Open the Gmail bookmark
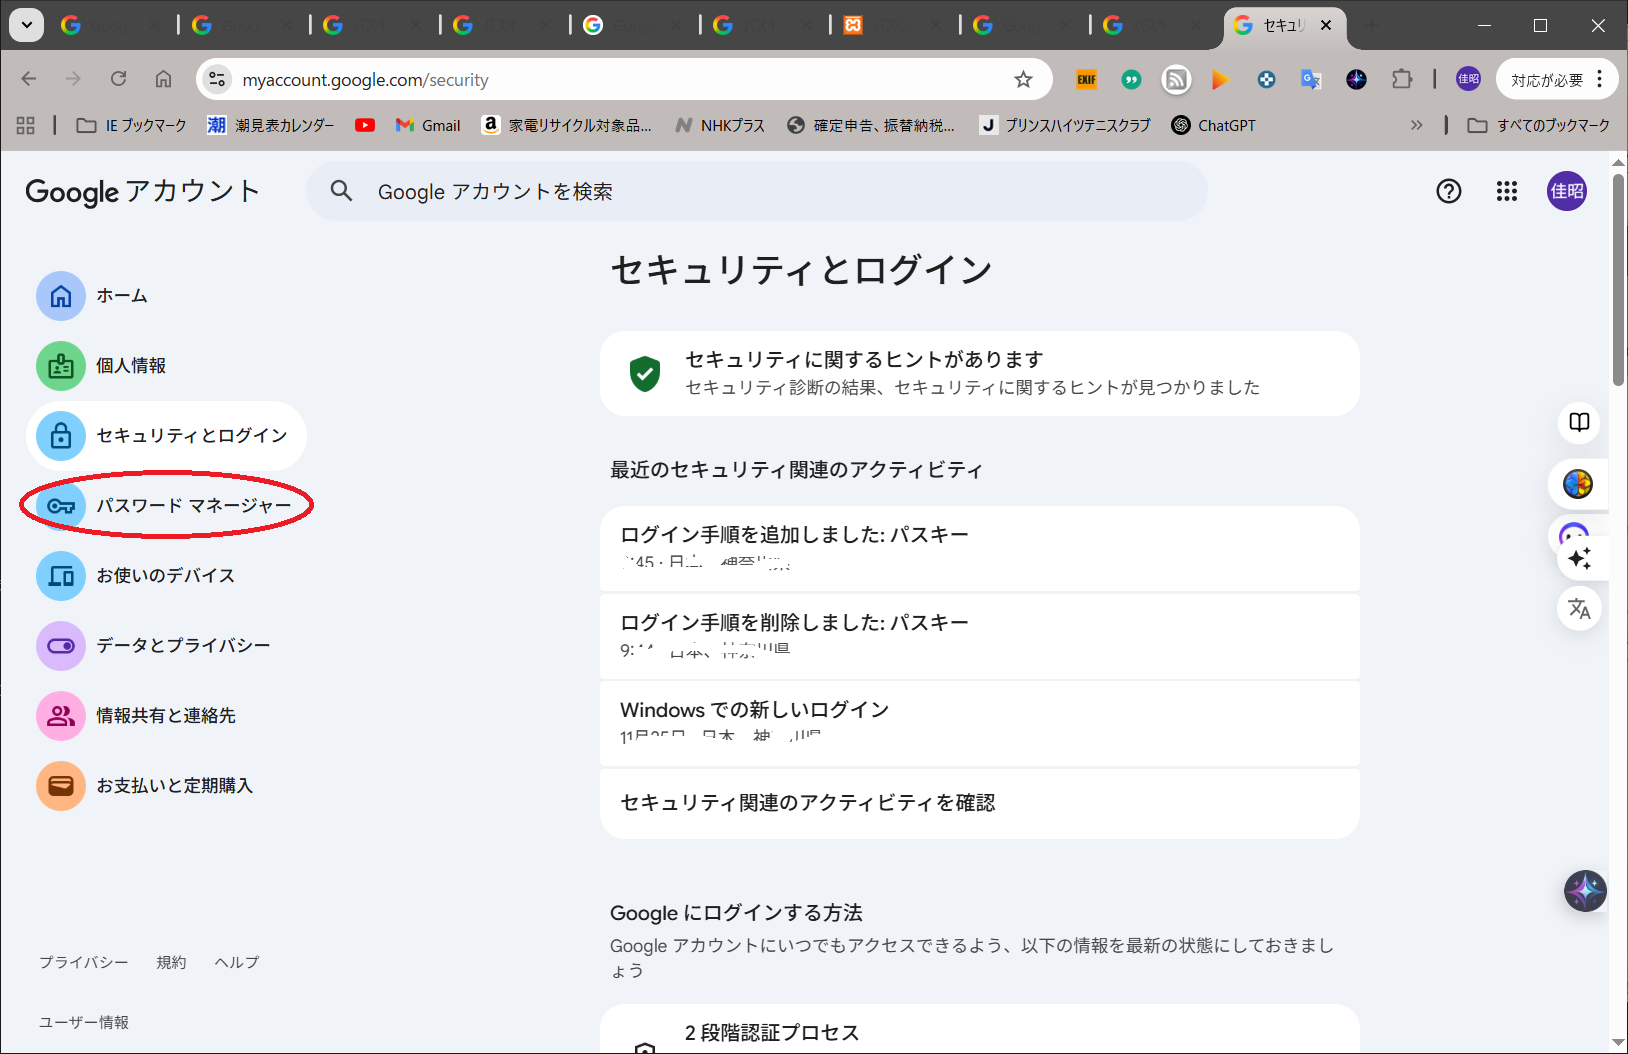Screen dimensions: 1628x1054 pos(428,125)
